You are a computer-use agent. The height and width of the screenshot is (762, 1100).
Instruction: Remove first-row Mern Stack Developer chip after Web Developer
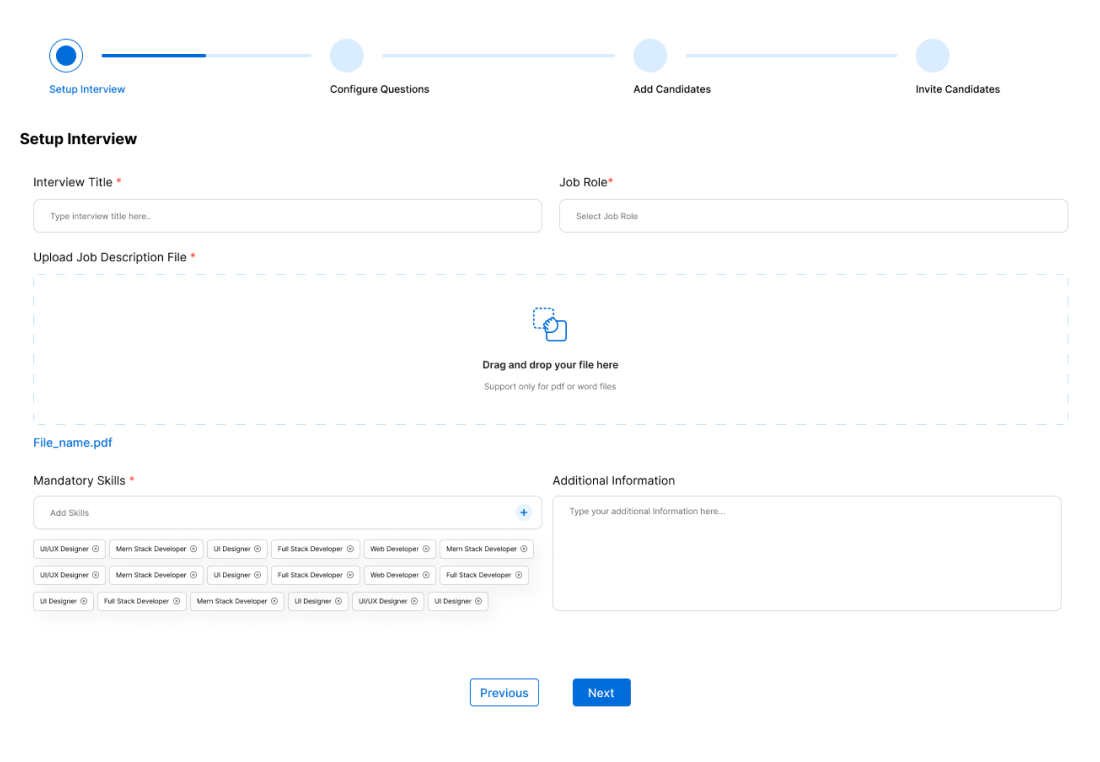pyautogui.click(x=523, y=549)
